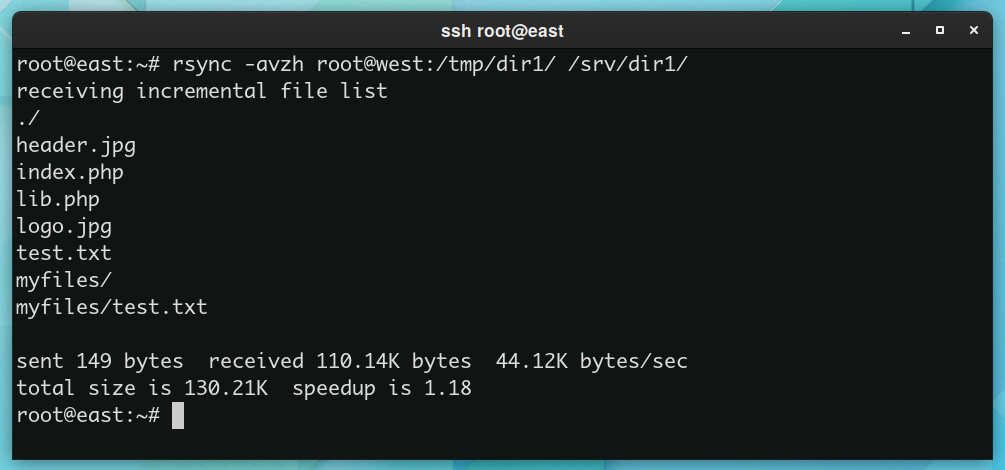The height and width of the screenshot is (470, 1005).
Task: Close the ssh root@east terminal window
Action: pos(974,30)
